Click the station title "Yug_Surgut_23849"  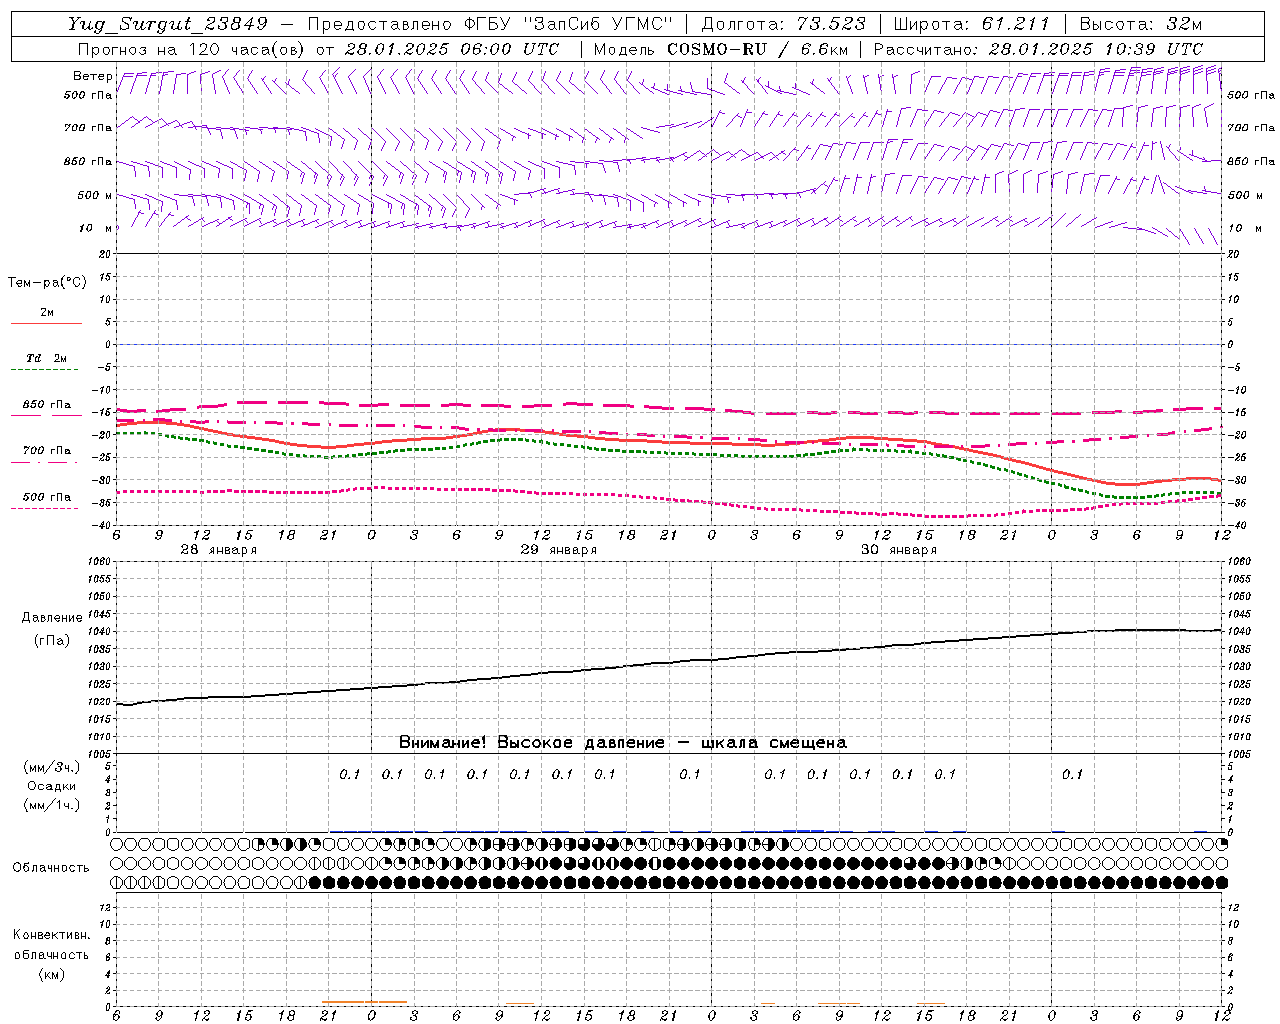point(168,24)
